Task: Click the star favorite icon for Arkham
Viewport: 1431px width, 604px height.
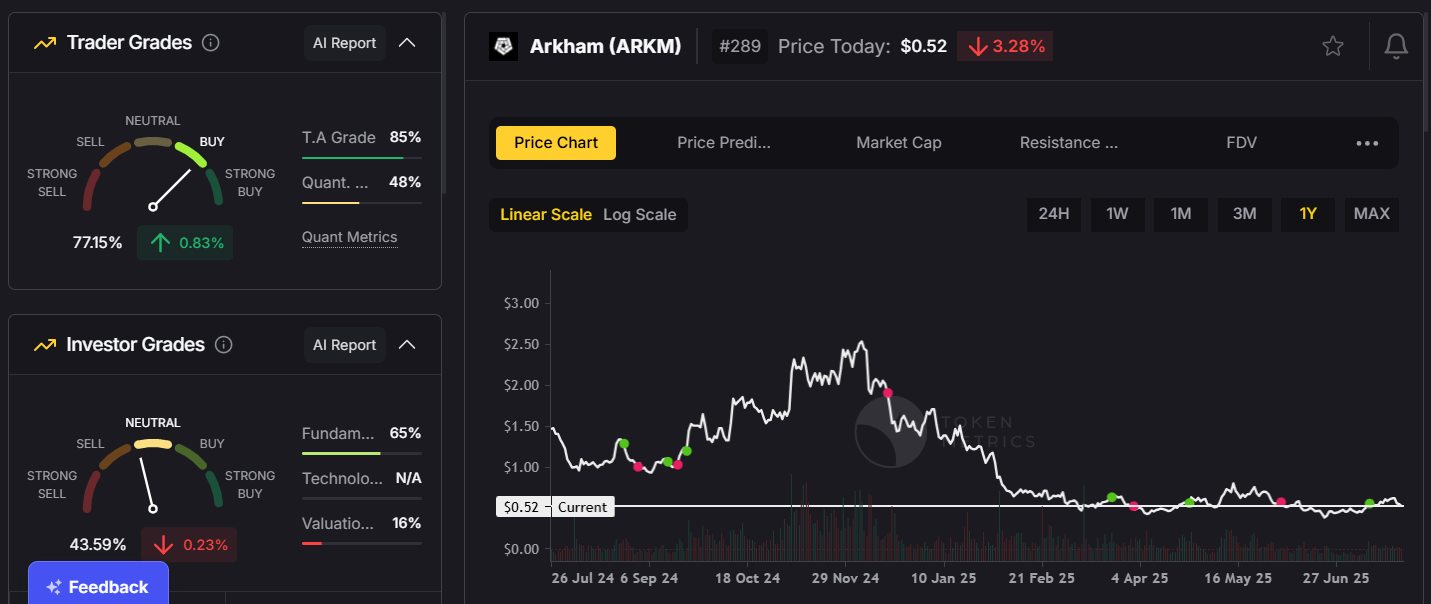Action: pos(1332,46)
